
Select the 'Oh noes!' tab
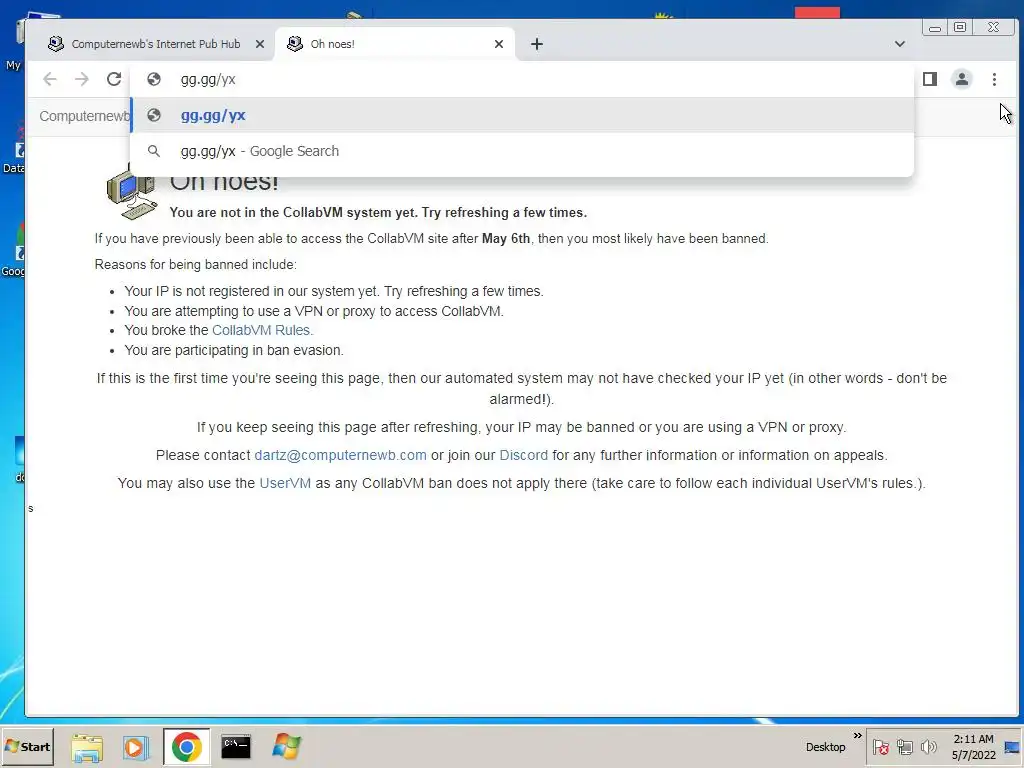pos(395,44)
